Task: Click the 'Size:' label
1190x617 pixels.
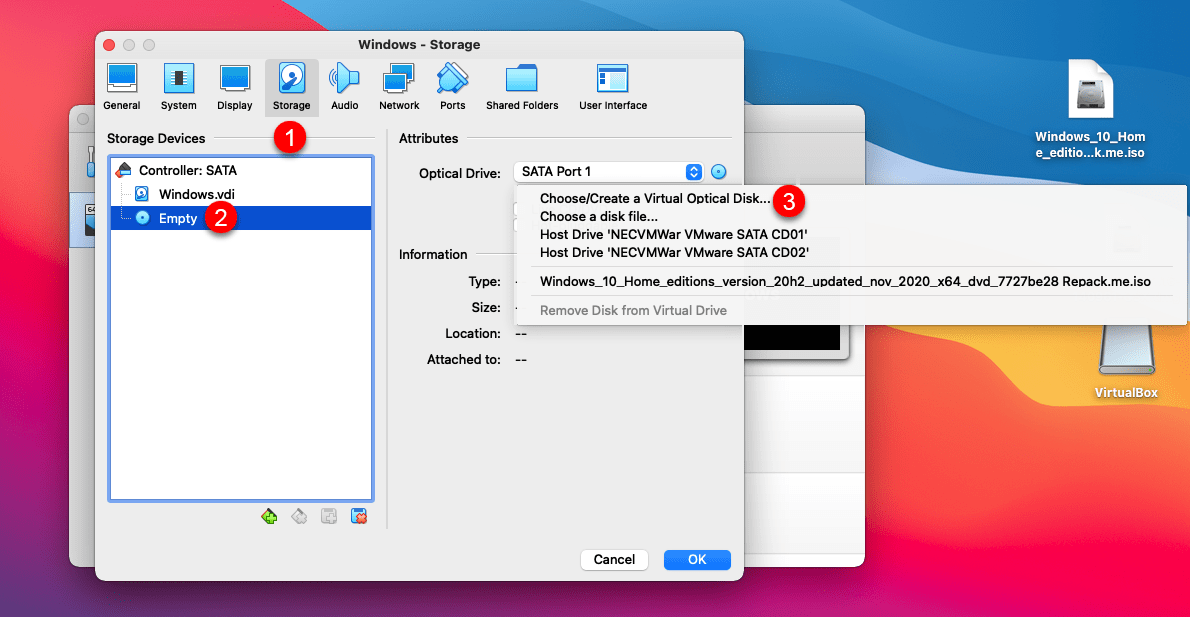Action: point(486,307)
